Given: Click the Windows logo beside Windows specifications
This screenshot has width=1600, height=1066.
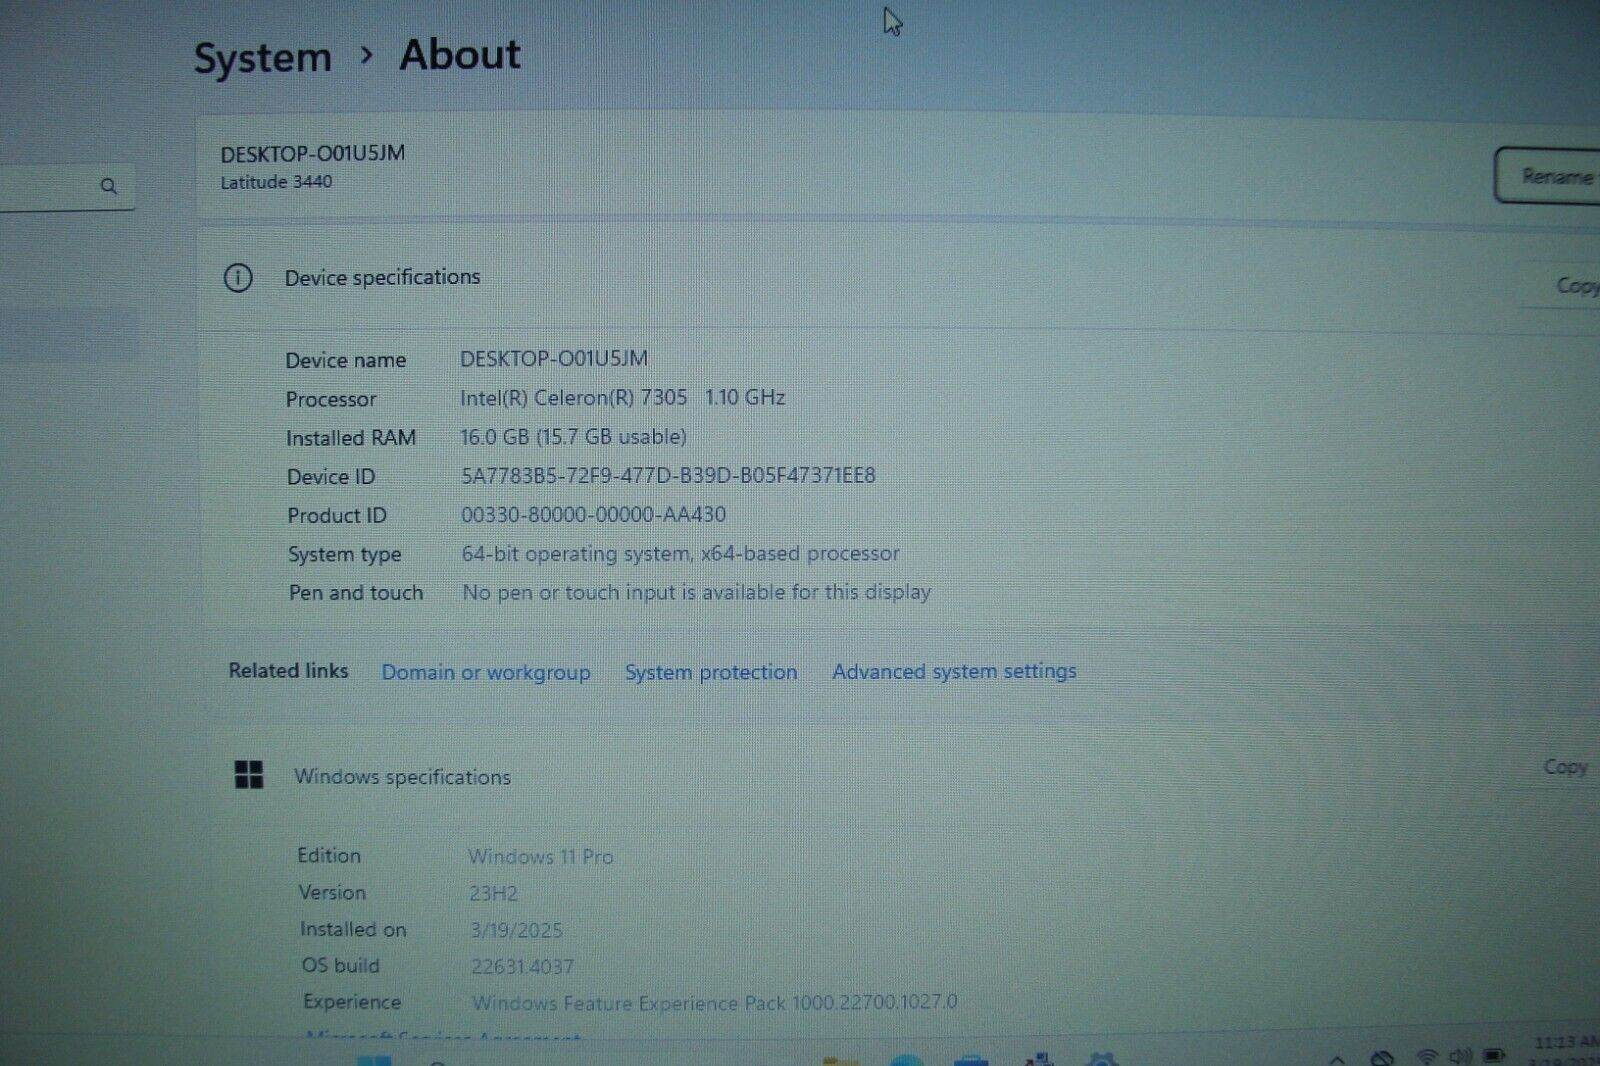Looking at the screenshot, I should pyautogui.click(x=248, y=775).
